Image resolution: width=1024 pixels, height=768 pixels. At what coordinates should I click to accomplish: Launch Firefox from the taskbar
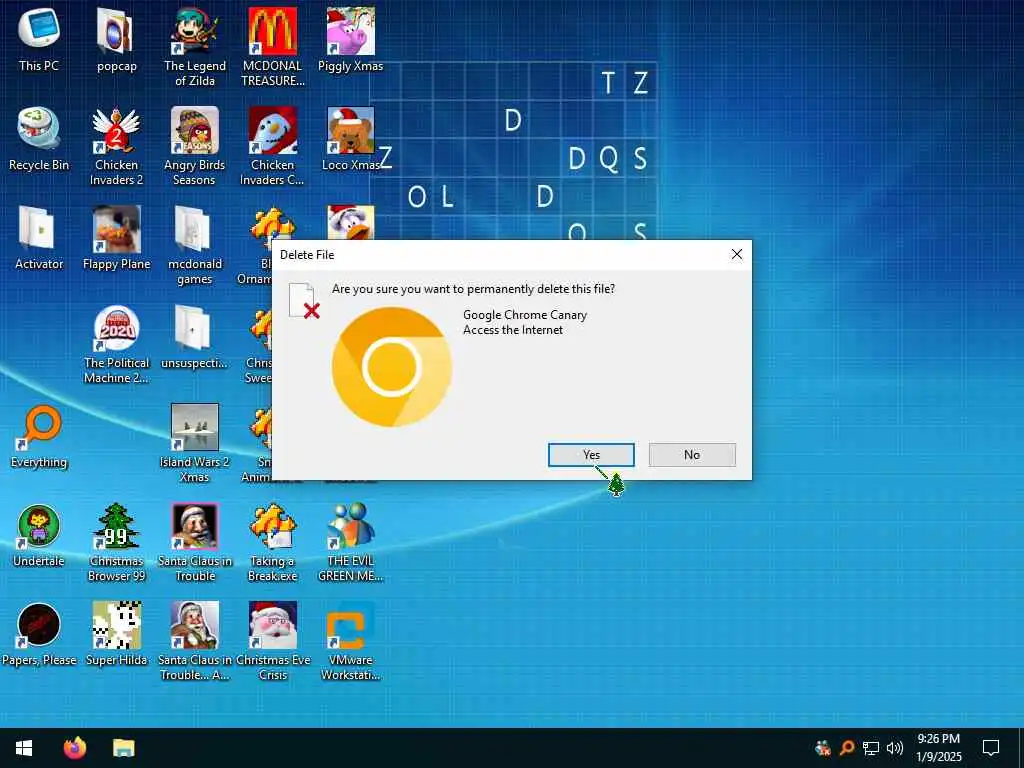74,748
